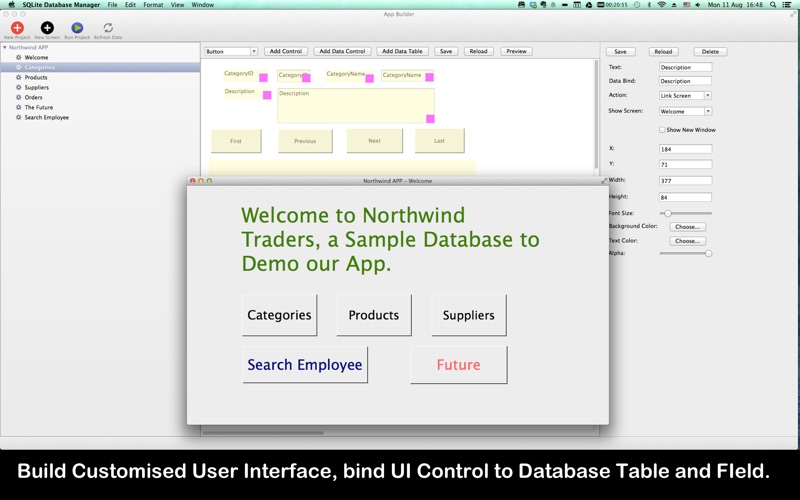Click the volume icon in menu bar
Screen dimensions: 800x500
click(697, 5)
